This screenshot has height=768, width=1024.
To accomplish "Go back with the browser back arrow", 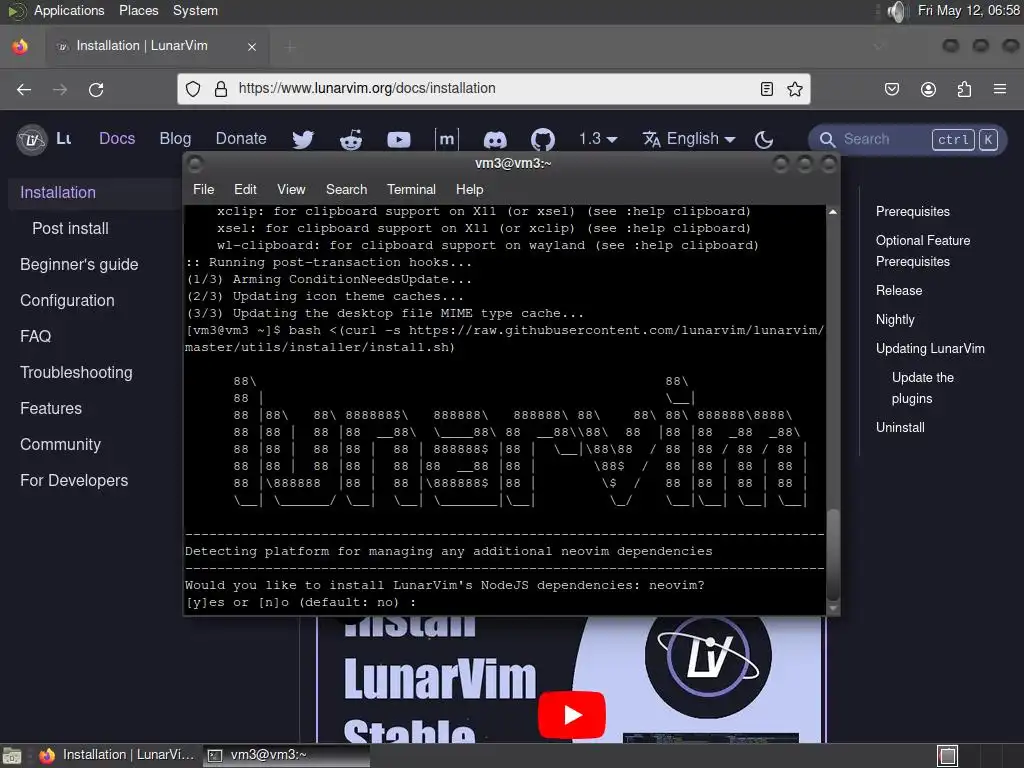I will 24,89.
